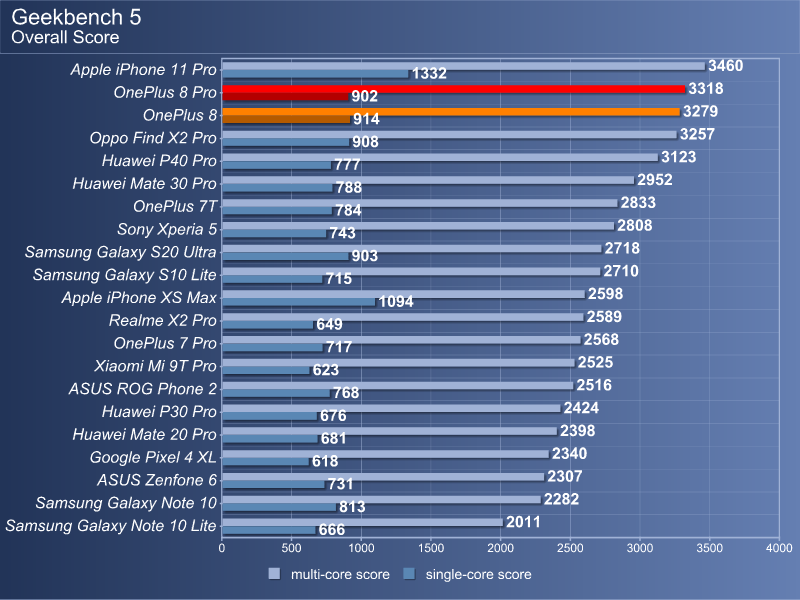Click the 914 single-core value
This screenshot has width=800, height=600.
(366, 119)
